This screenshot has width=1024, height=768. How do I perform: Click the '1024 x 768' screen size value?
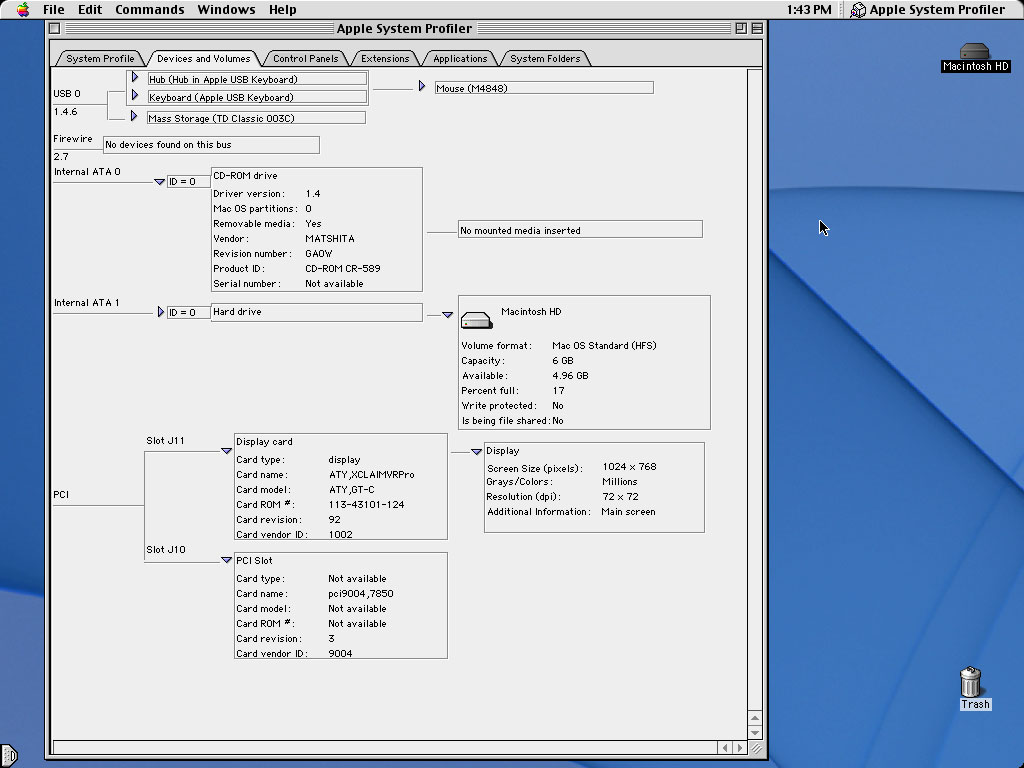630,466
